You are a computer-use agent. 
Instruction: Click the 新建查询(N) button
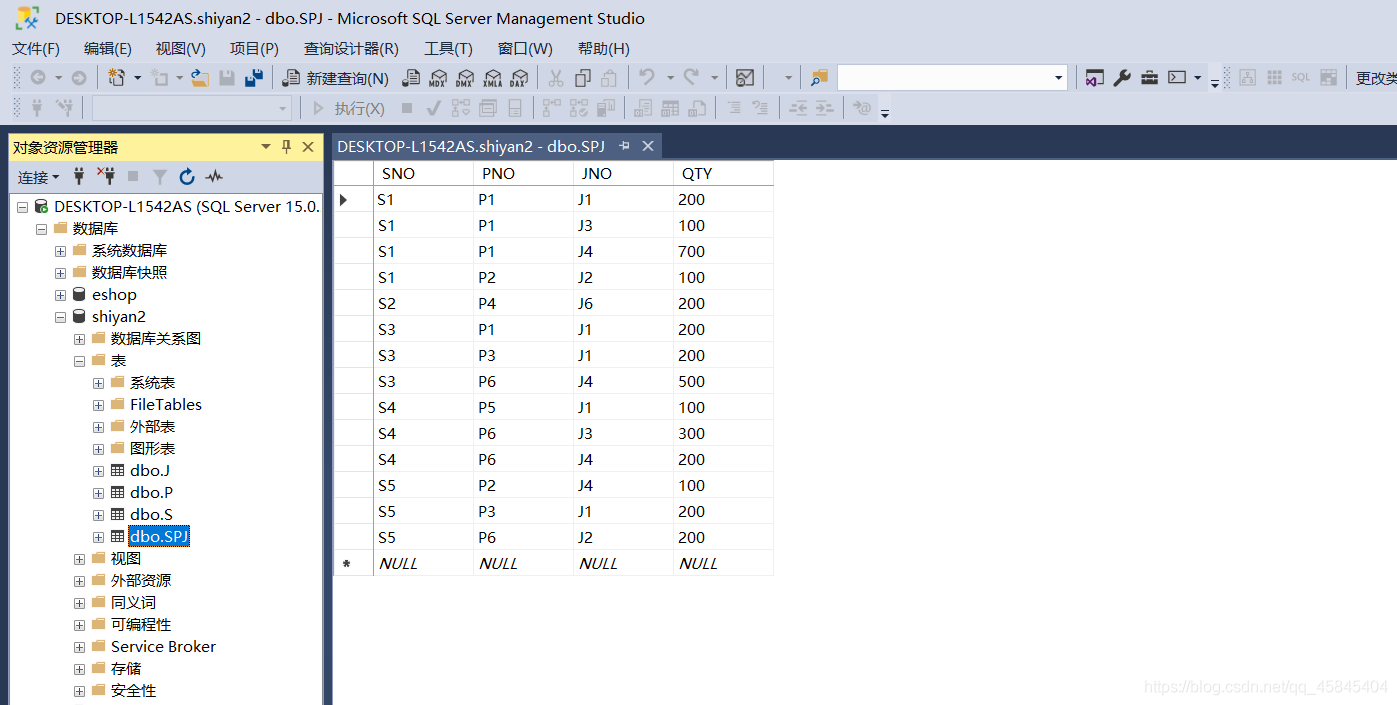click(336, 78)
